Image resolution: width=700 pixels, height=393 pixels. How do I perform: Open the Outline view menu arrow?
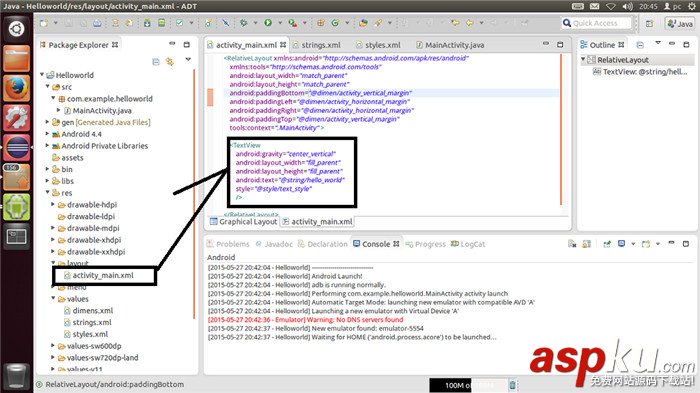[658, 43]
